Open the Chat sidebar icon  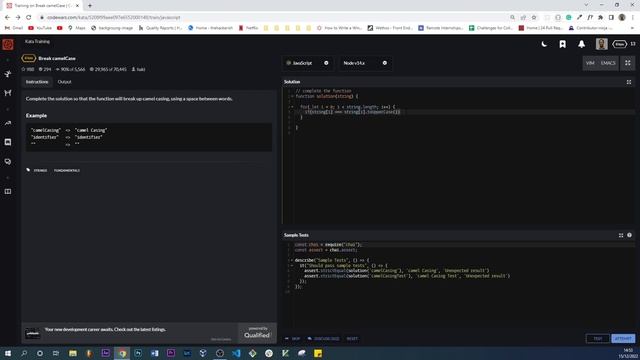[x=8, y=142]
